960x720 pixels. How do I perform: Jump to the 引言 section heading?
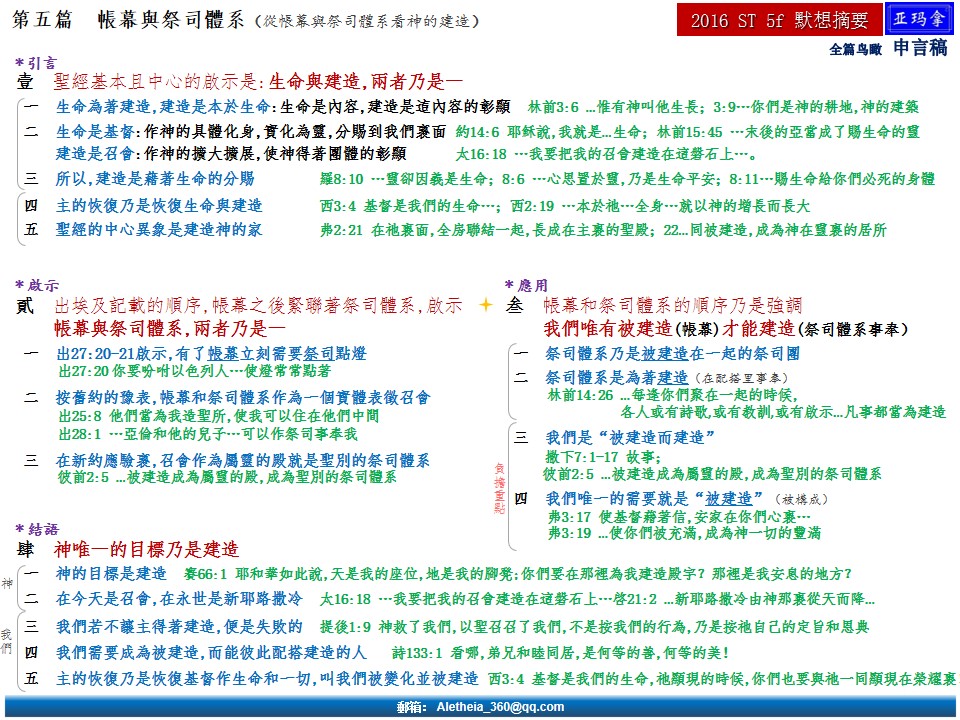pos(40,62)
